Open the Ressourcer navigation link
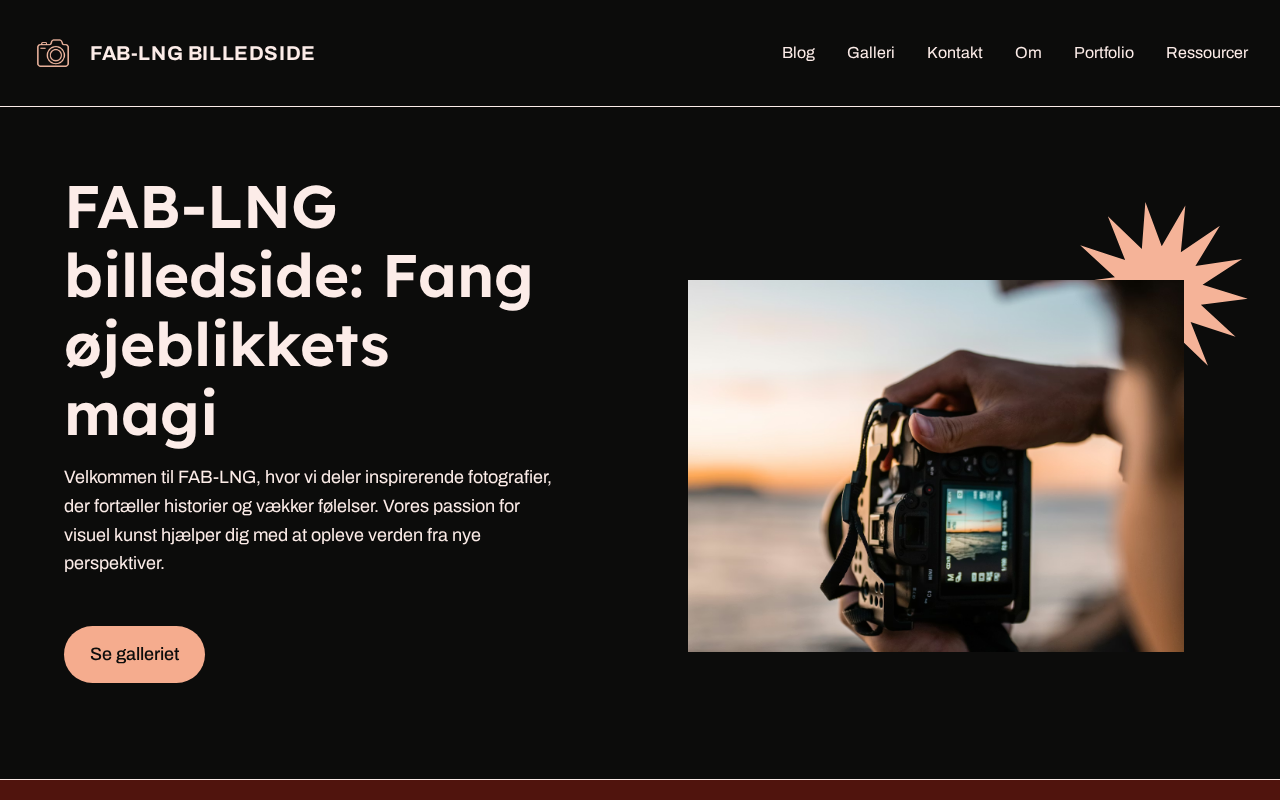Image resolution: width=1280 pixels, height=800 pixels. 1207,53
